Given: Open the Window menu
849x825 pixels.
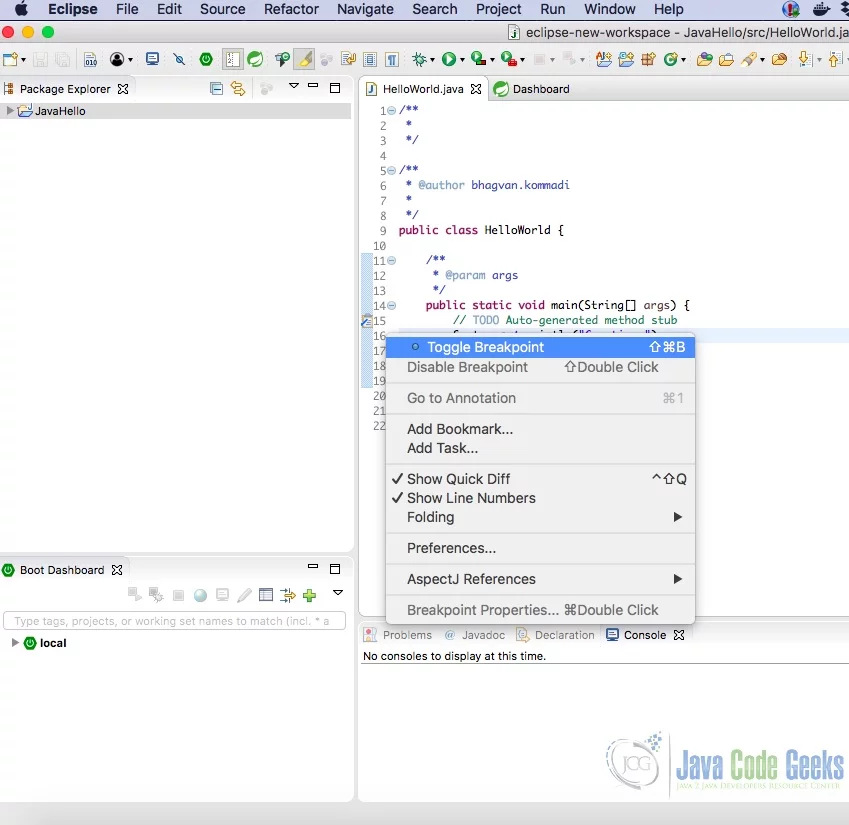Looking at the screenshot, I should 610,9.
